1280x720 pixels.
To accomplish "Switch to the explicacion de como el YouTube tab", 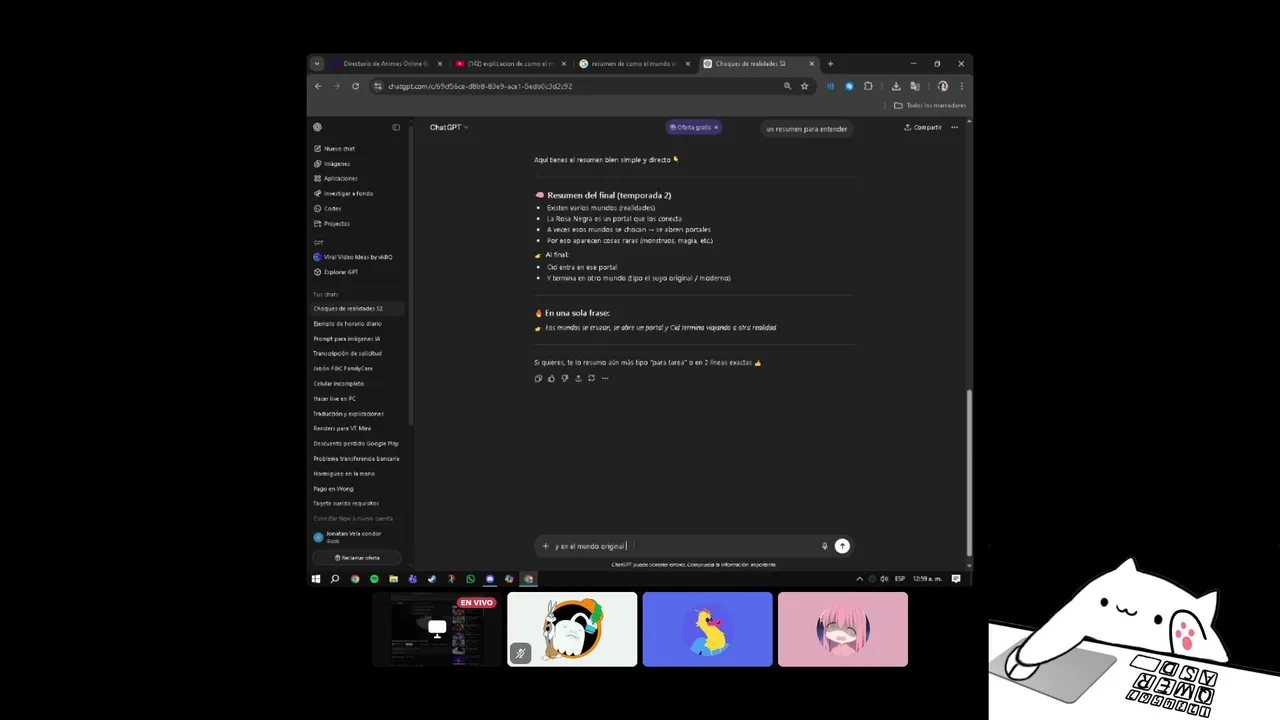I will (509, 63).
